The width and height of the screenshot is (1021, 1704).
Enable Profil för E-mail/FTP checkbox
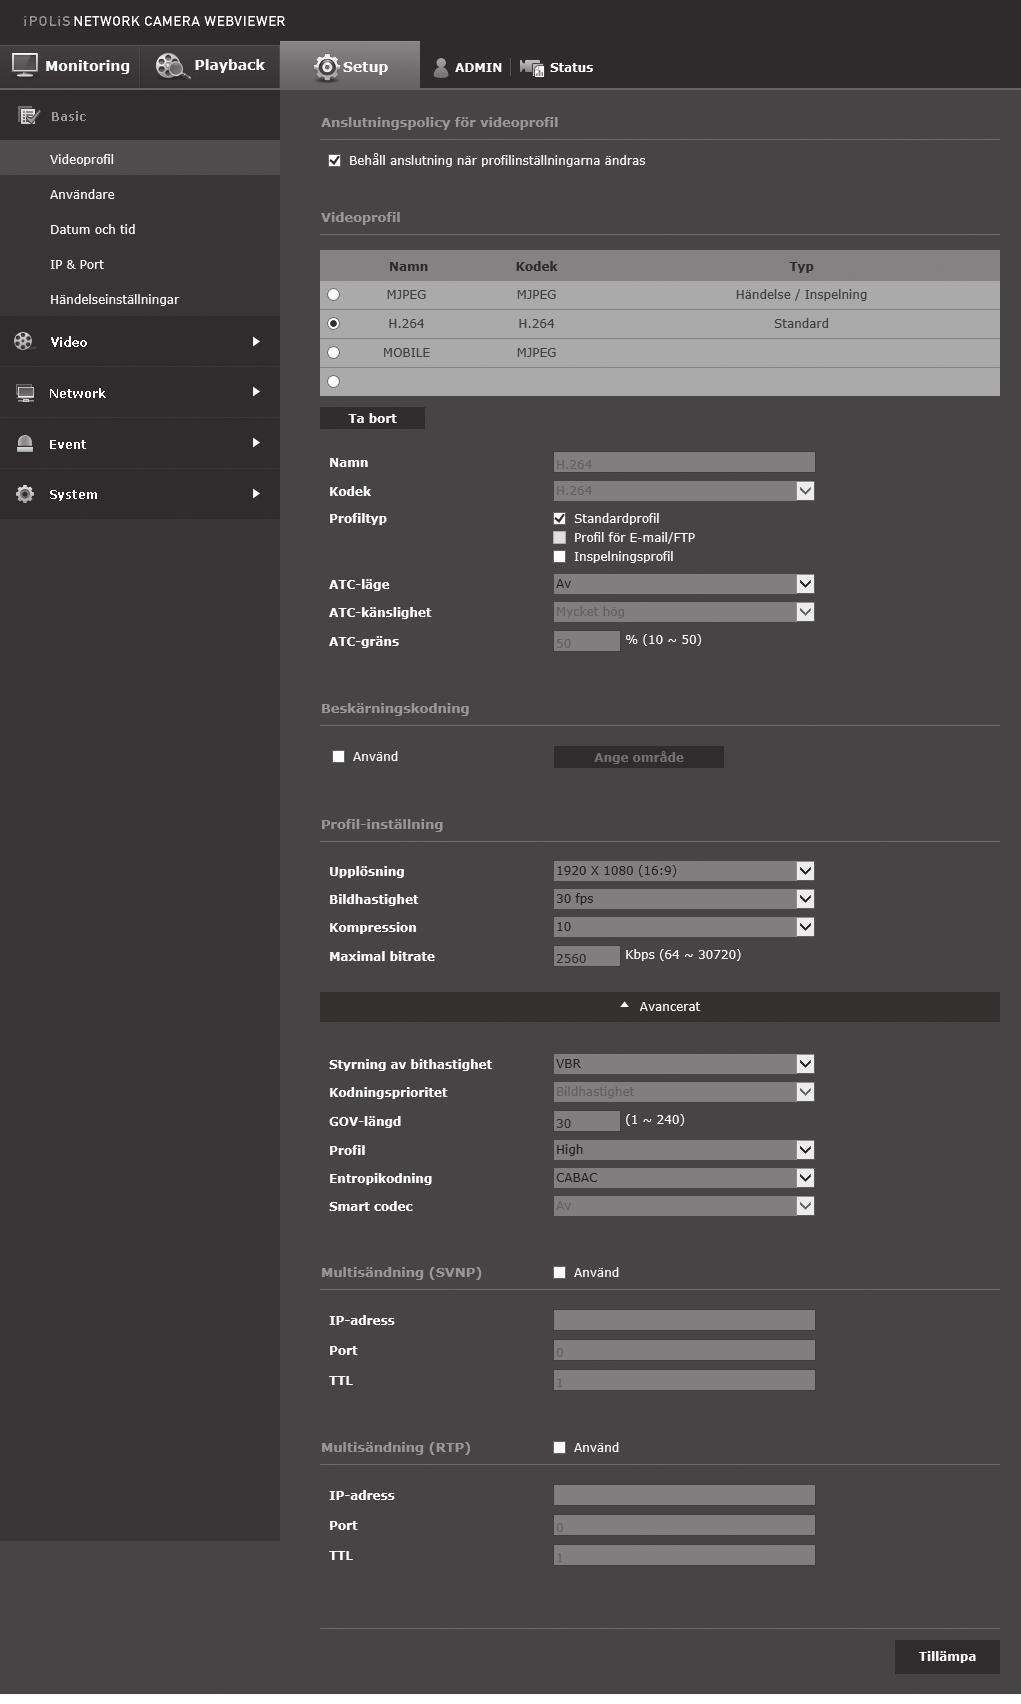(560, 538)
